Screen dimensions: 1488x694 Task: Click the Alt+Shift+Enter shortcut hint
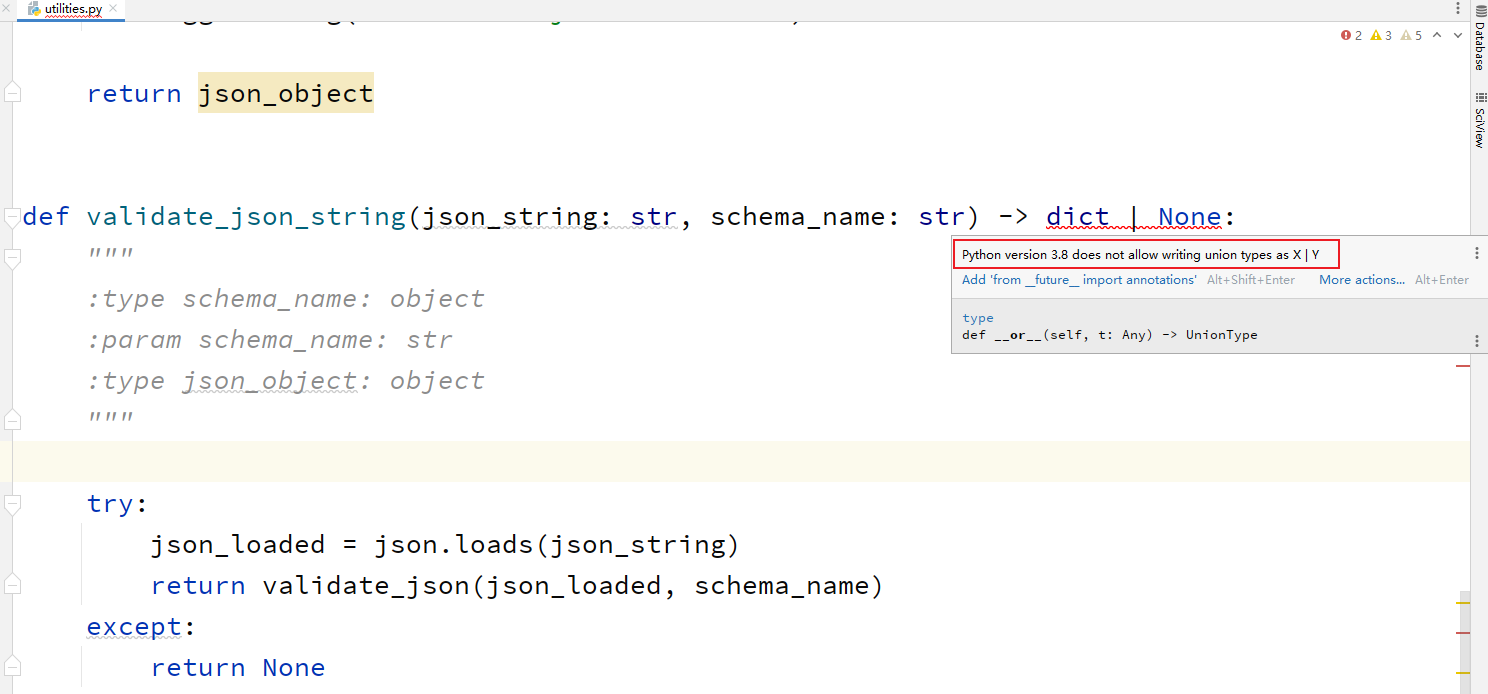(1251, 280)
